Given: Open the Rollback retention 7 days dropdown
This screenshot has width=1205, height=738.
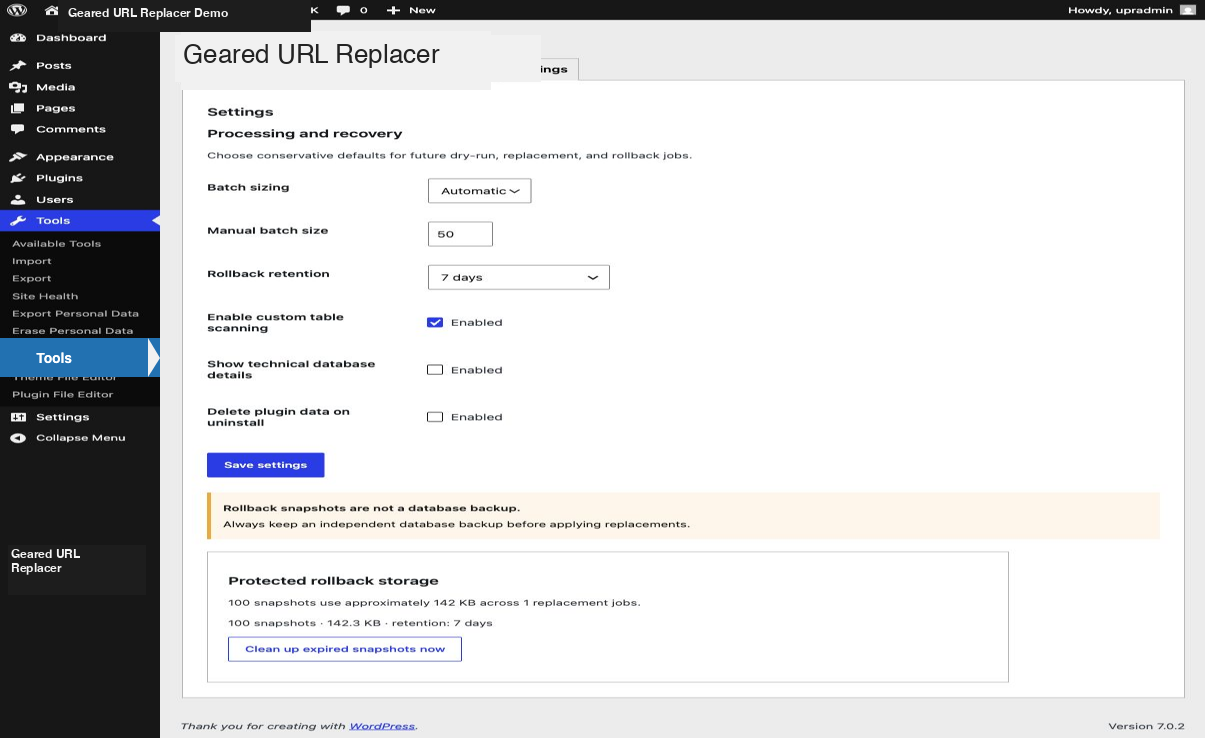Looking at the screenshot, I should pos(518,277).
